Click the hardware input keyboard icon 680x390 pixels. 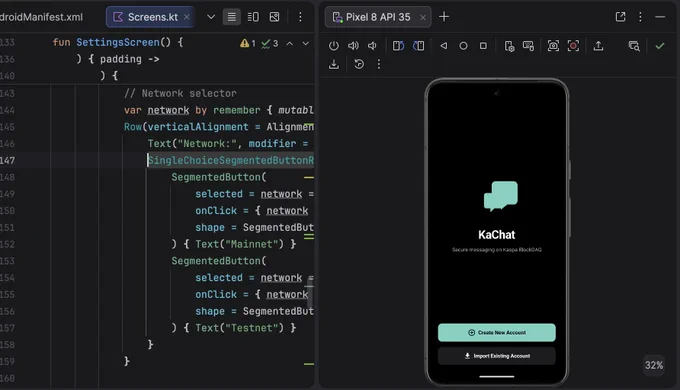click(529, 46)
